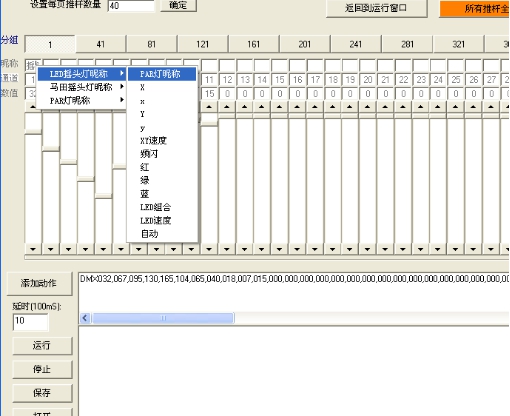Image resolution: width=510 pixels, height=416 pixels.
Task: Click the orange 所有推杆 button
Action: (475, 9)
